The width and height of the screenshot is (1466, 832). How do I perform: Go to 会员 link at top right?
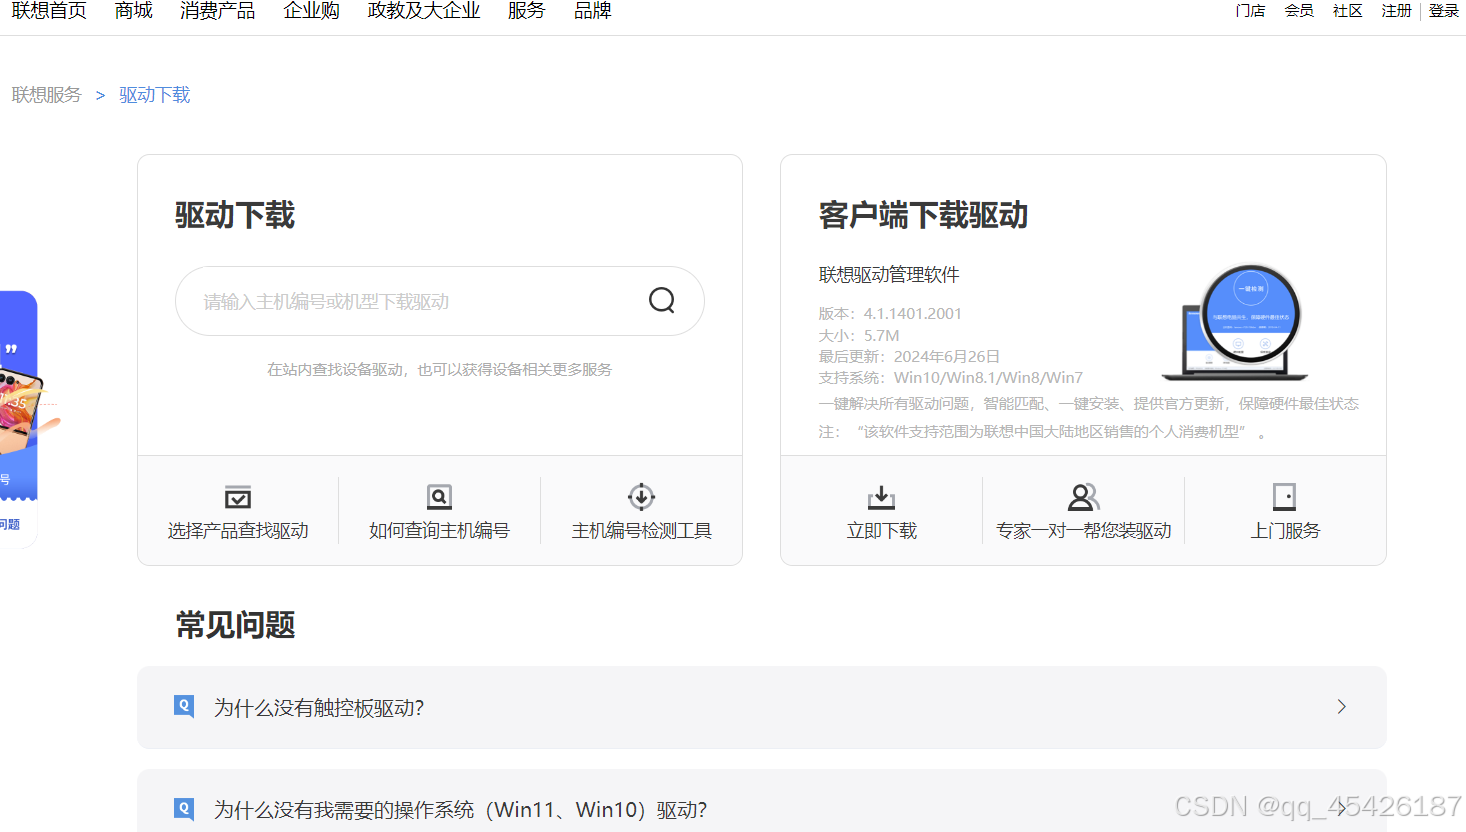point(1299,11)
